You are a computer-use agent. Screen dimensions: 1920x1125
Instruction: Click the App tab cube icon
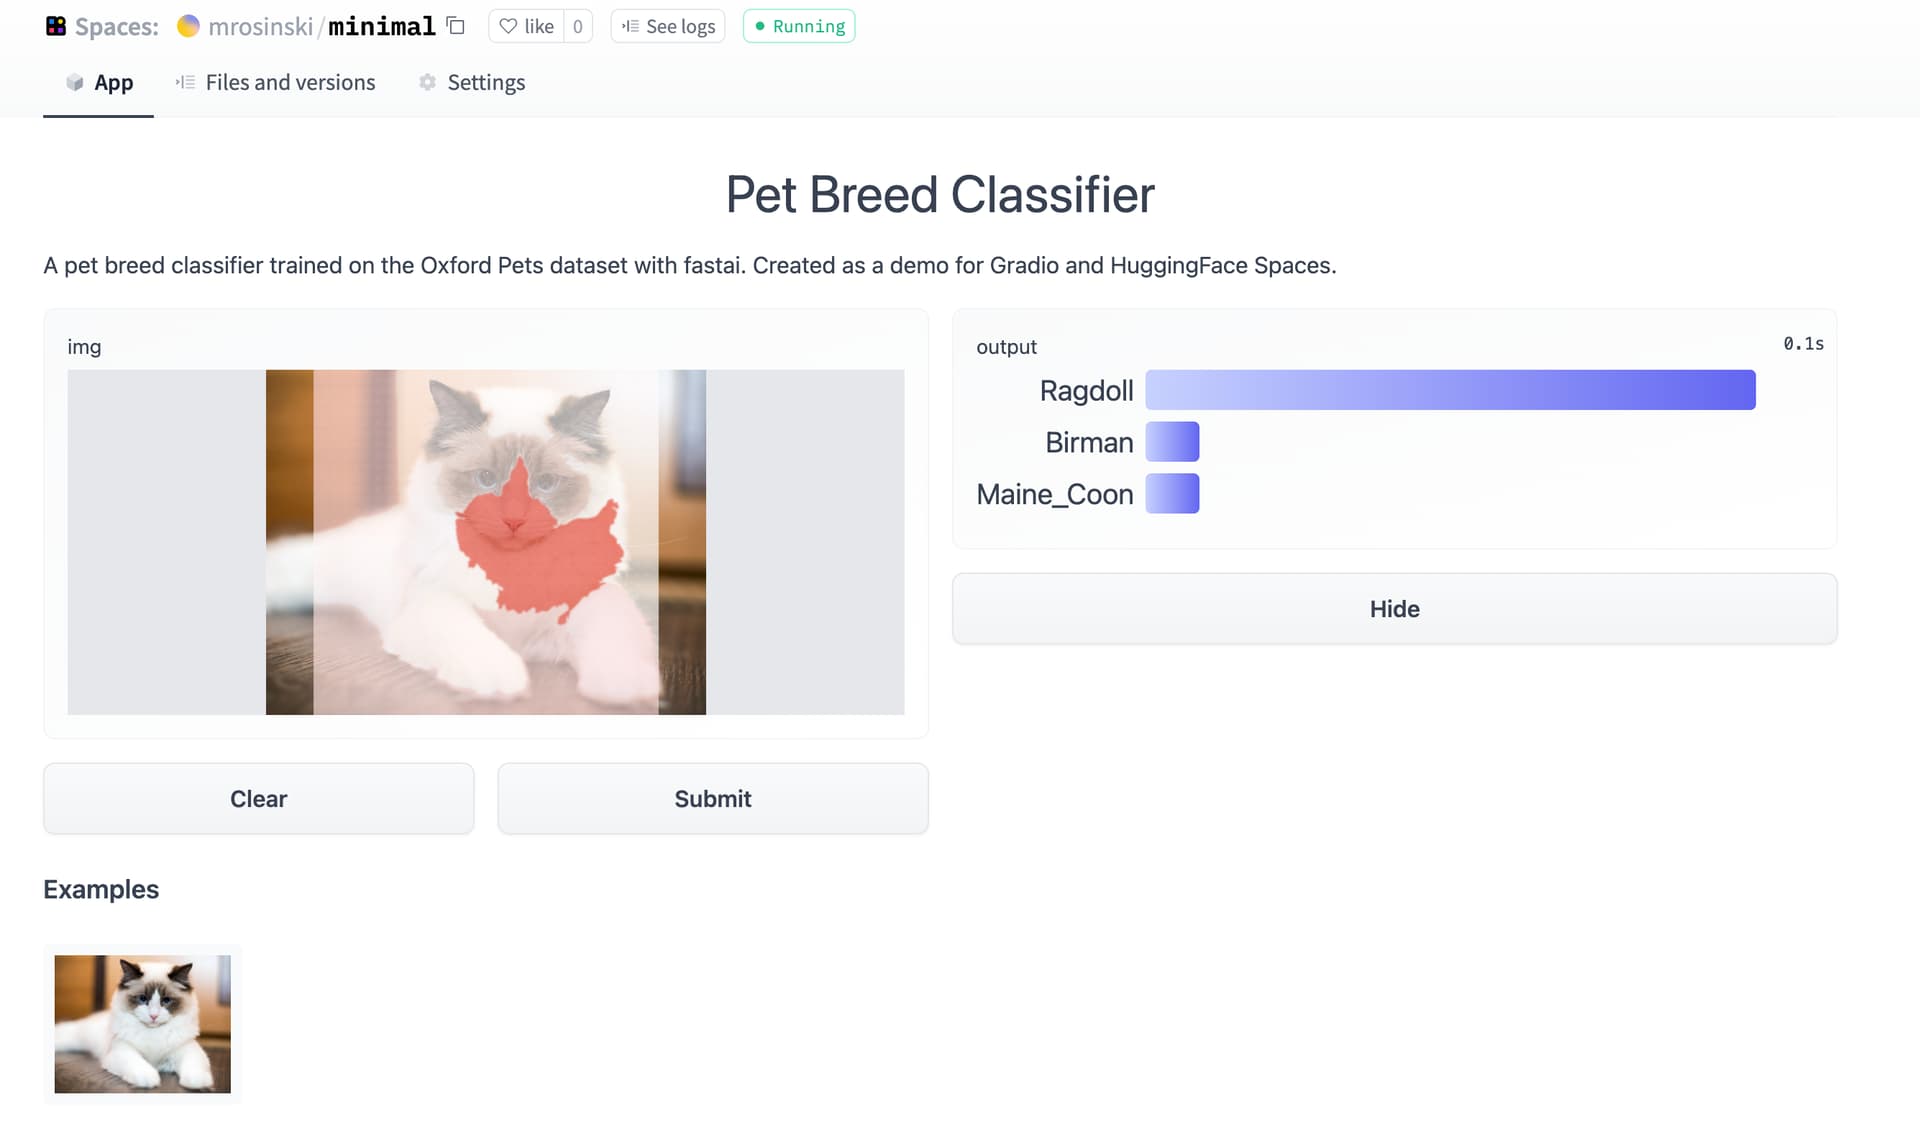tap(75, 82)
